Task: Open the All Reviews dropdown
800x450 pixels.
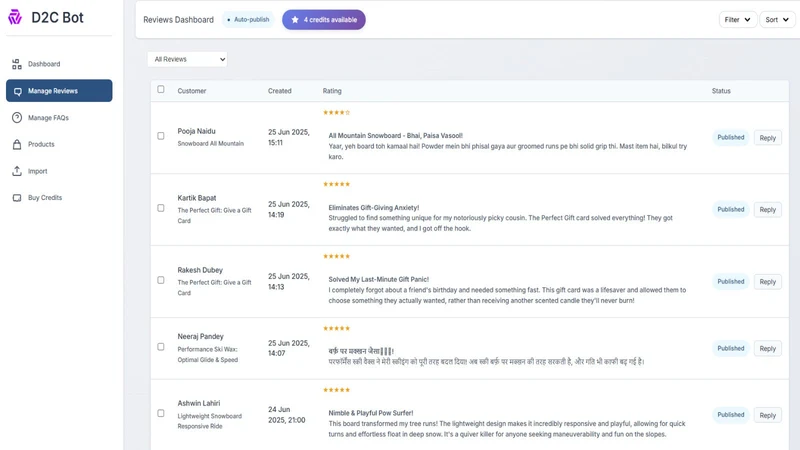Action: (187, 59)
